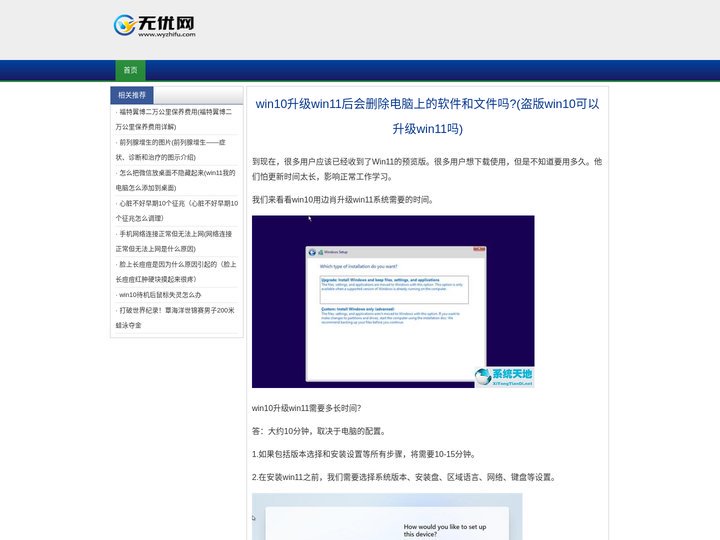Click the article title about win10升级win11

pos(427,116)
